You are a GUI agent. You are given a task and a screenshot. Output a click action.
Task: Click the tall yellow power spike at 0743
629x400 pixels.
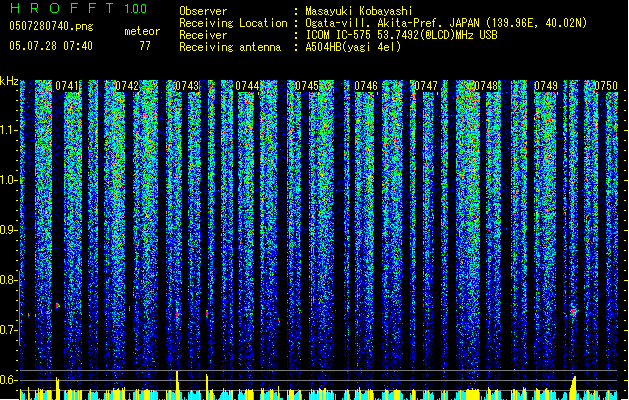[x=177, y=385]
